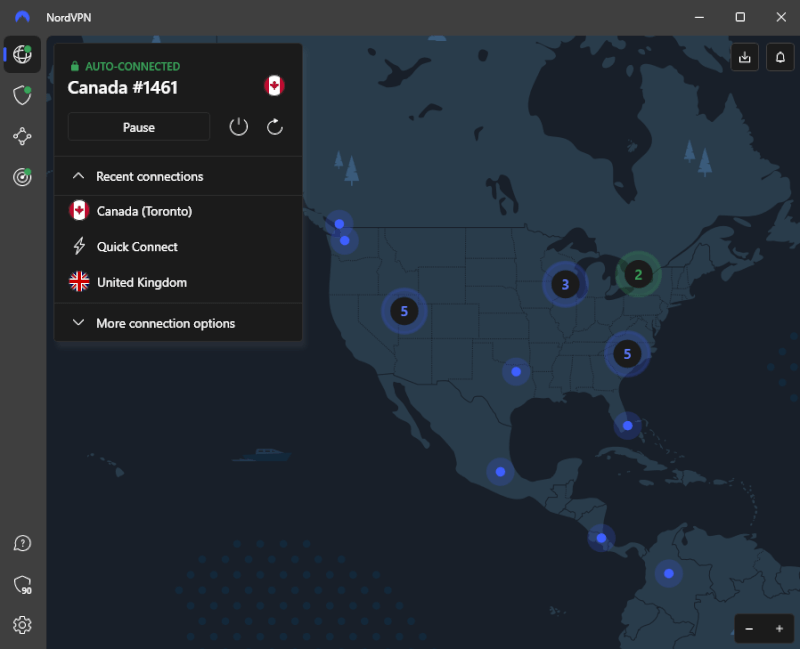Select Quick Connect
This screenshot has height=649, width=800.
(x=178, y=247)
